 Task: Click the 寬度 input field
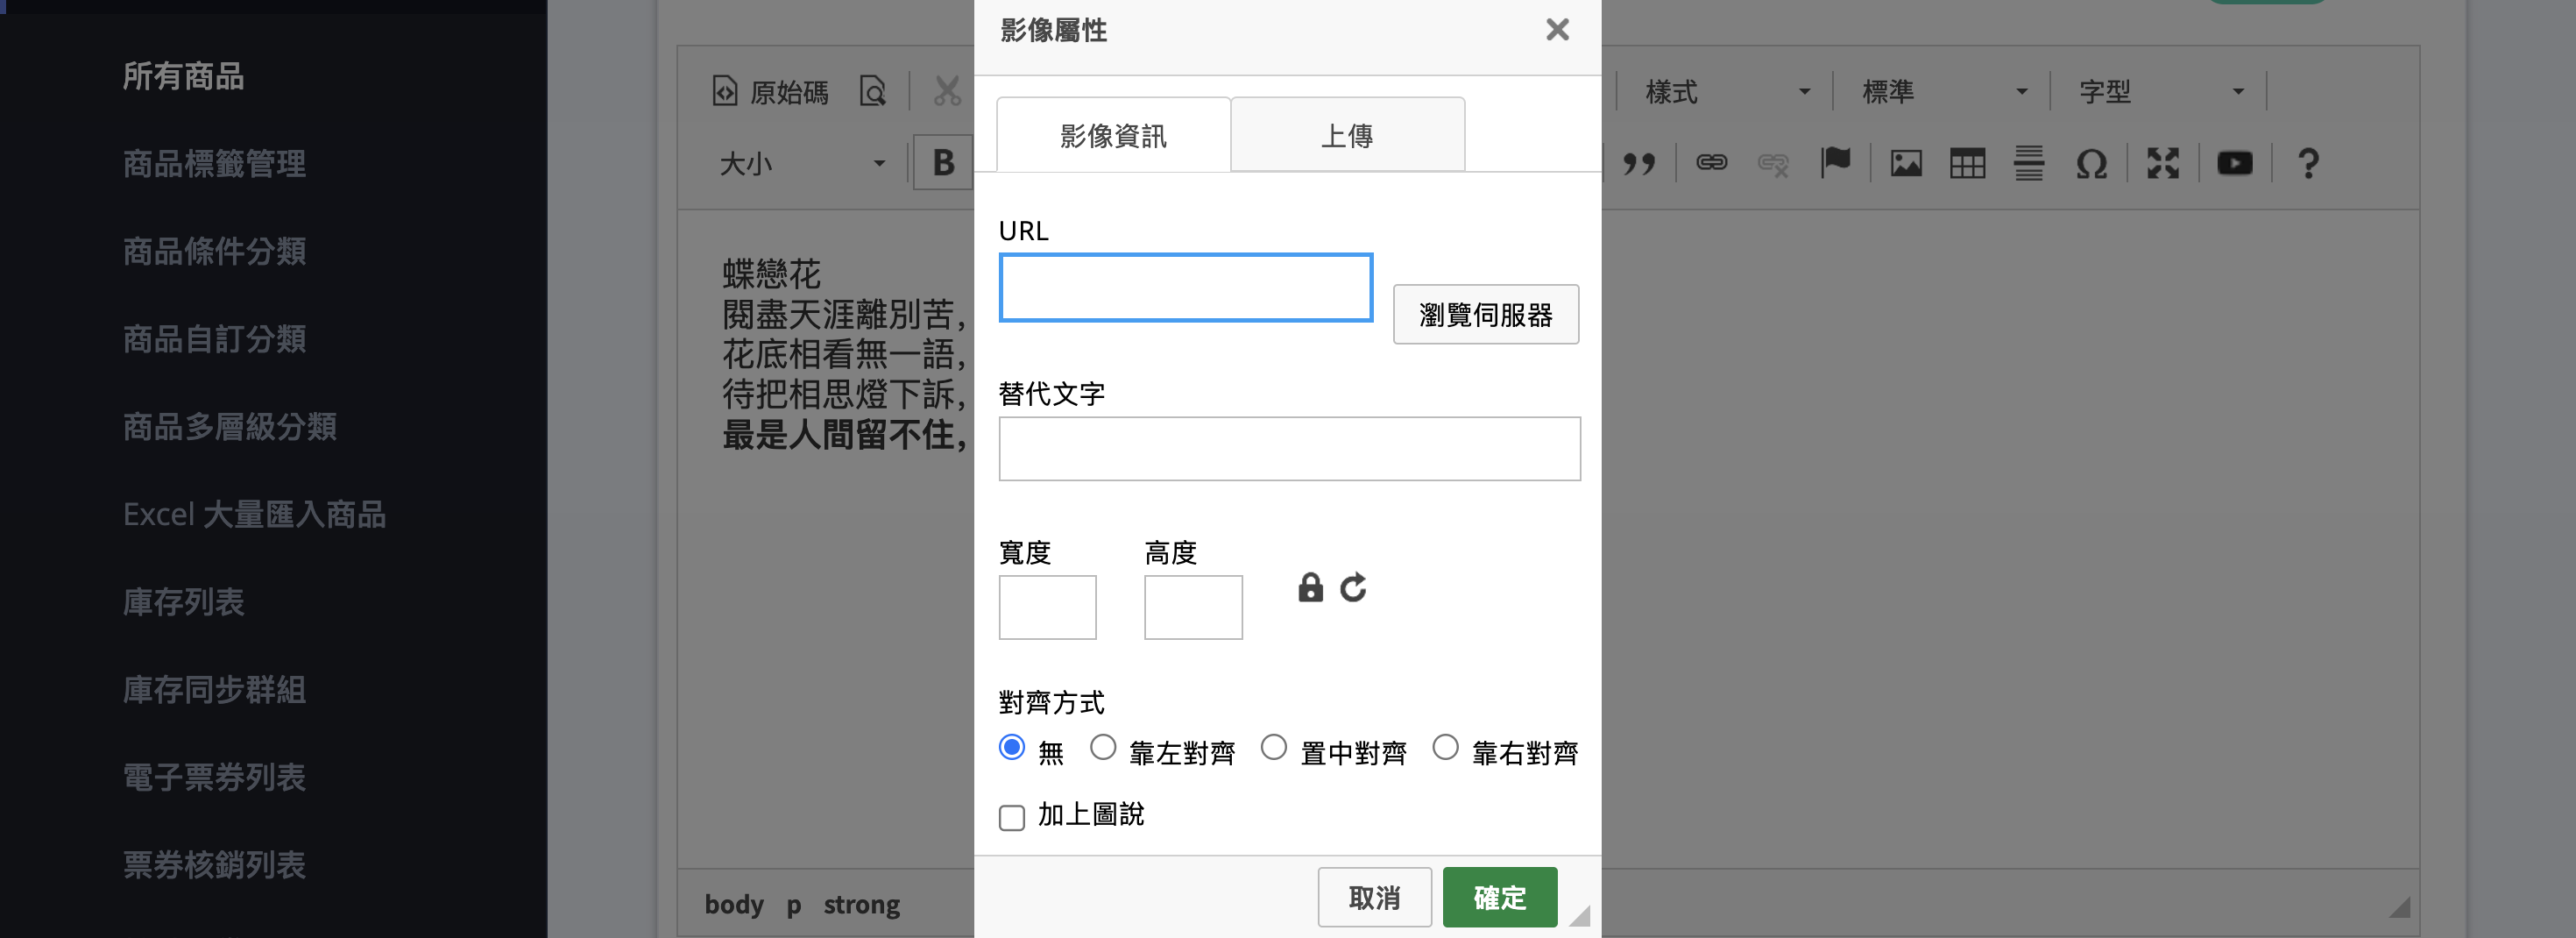click(1047, 607)
